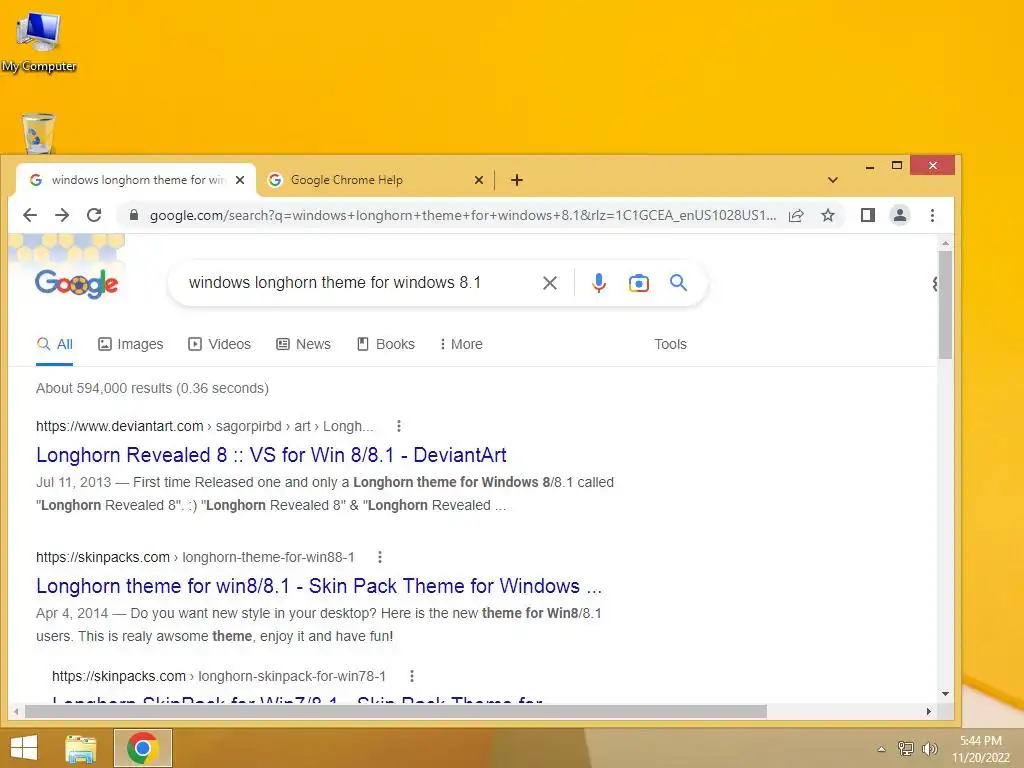Switch to Images results

click(131, 344)
